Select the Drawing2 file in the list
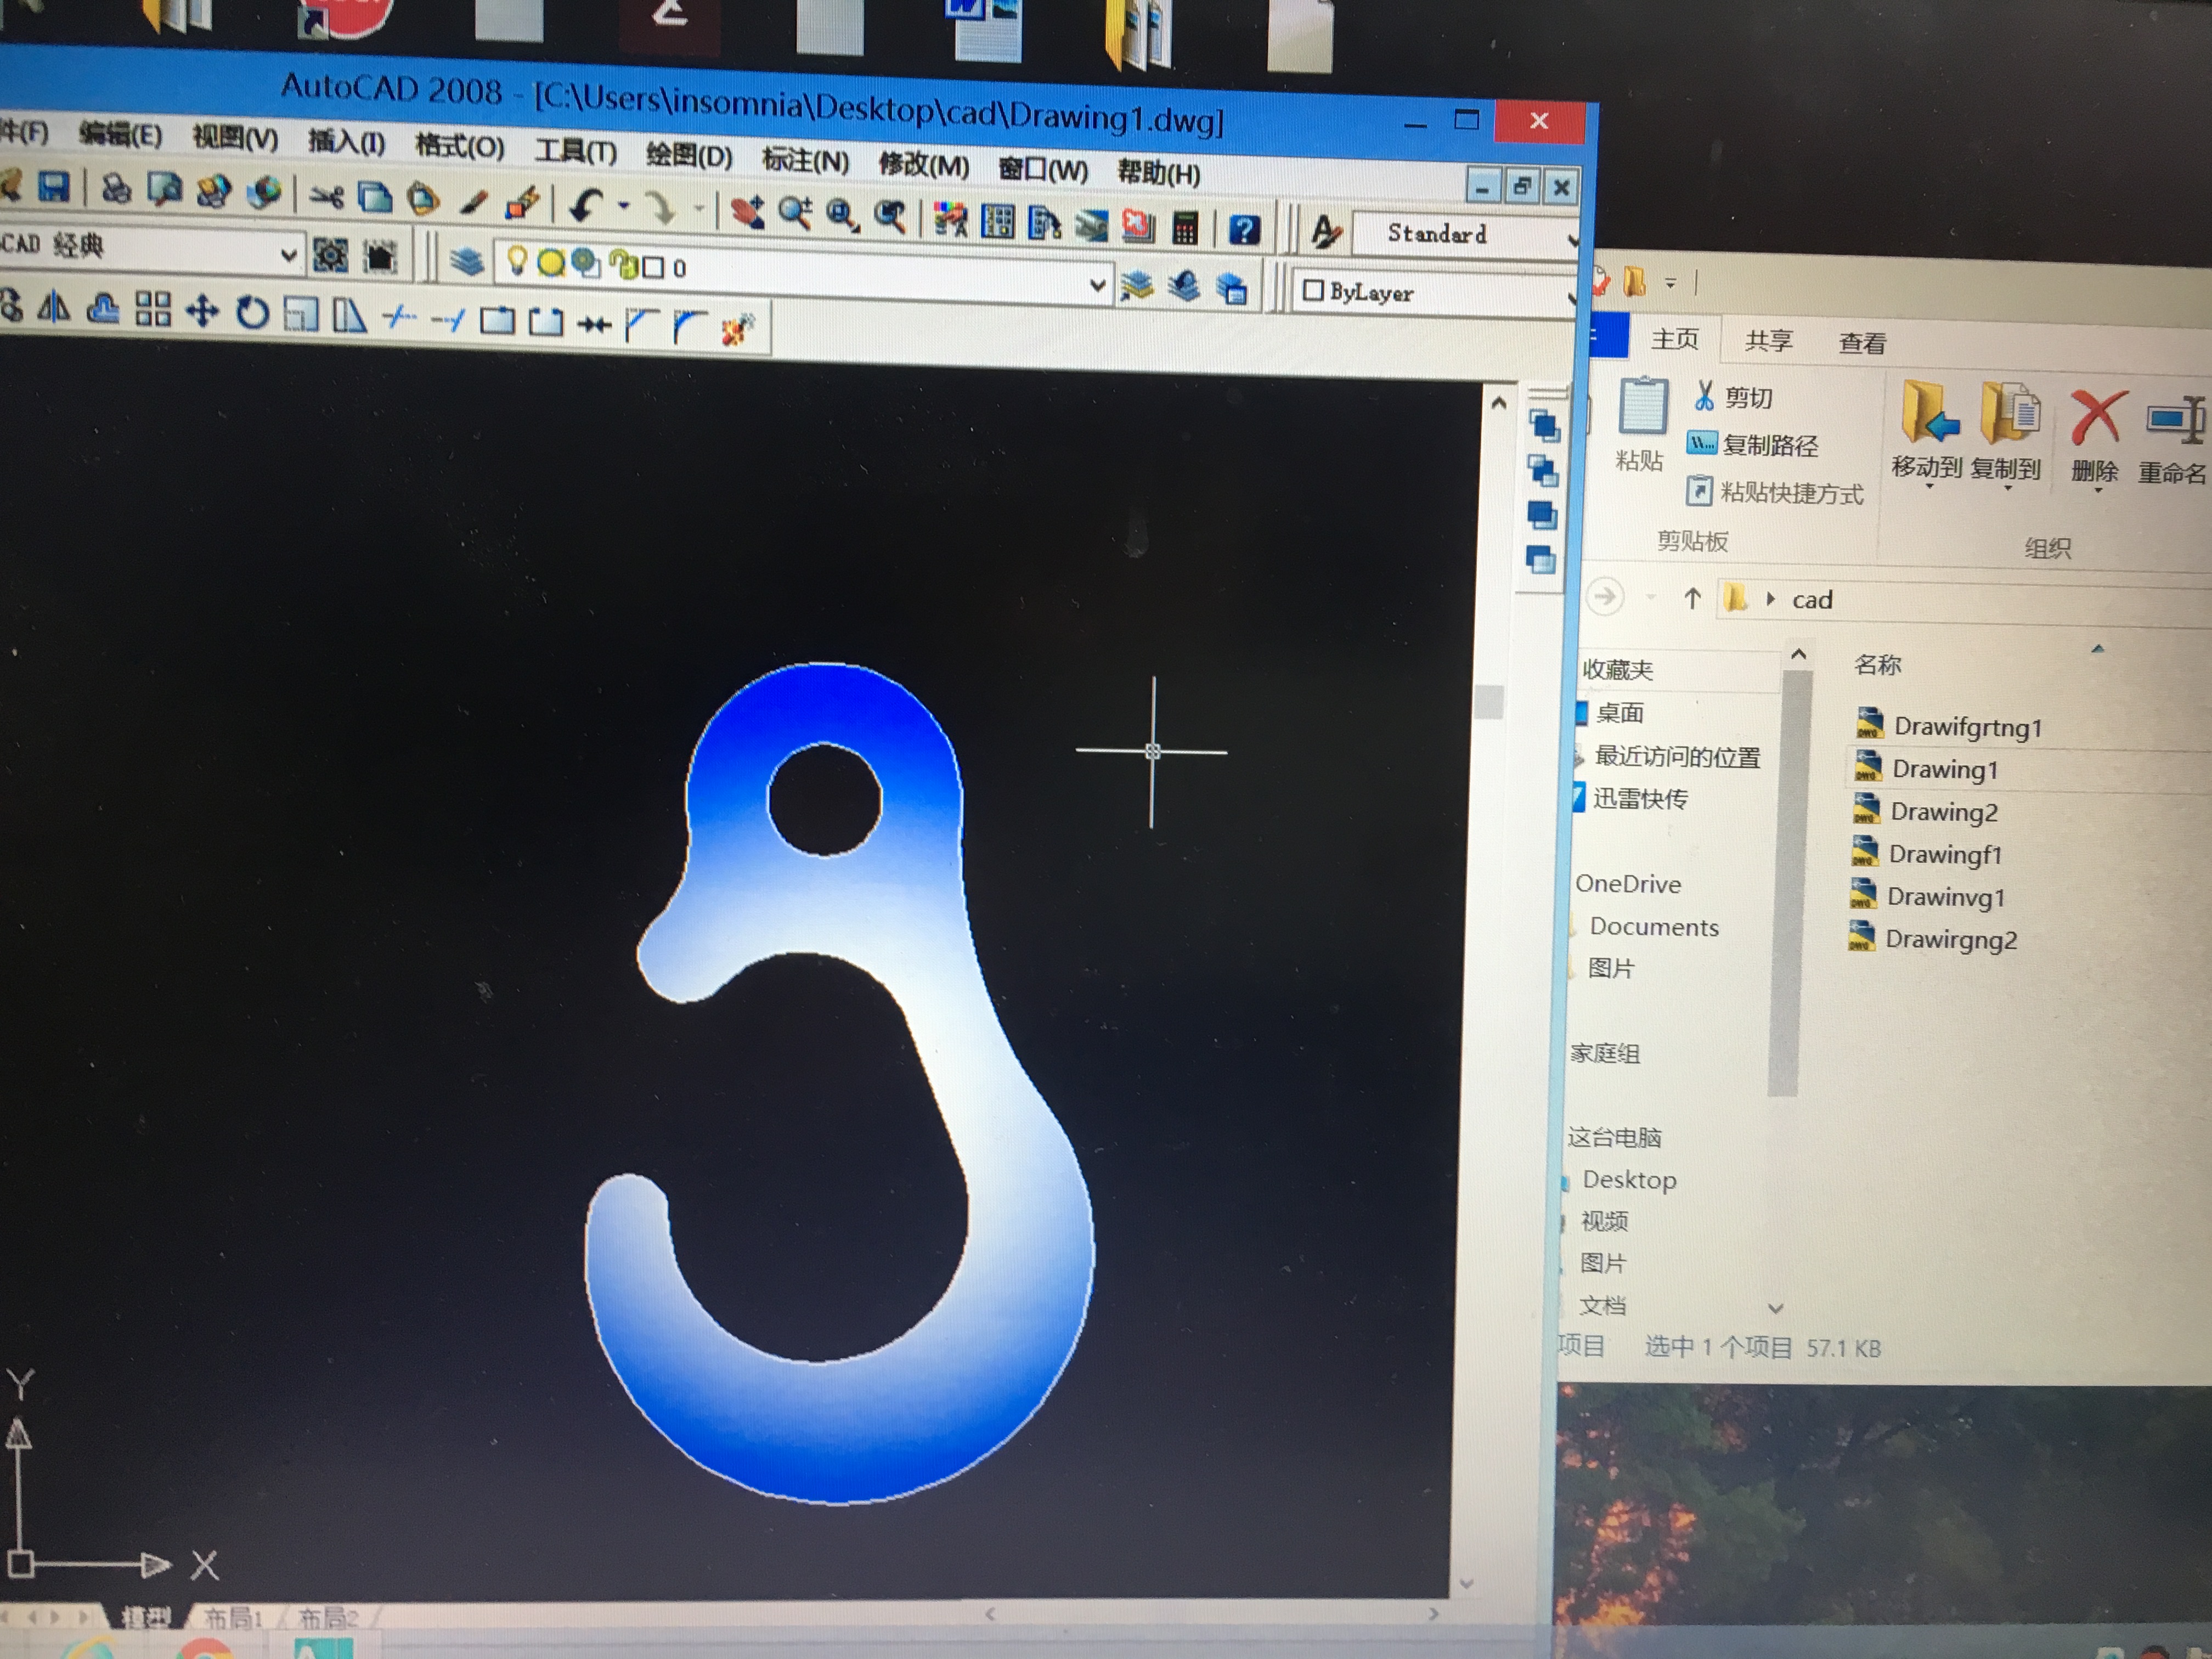This screenshot has width=2212, height=1659. [1942, 812]
